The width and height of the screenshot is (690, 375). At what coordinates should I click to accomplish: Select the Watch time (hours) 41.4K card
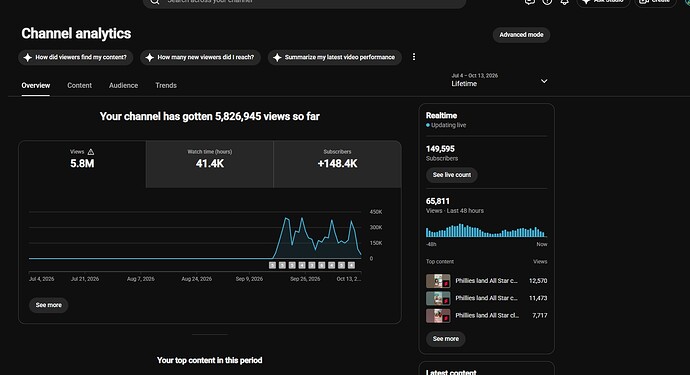tap(209, 164)
